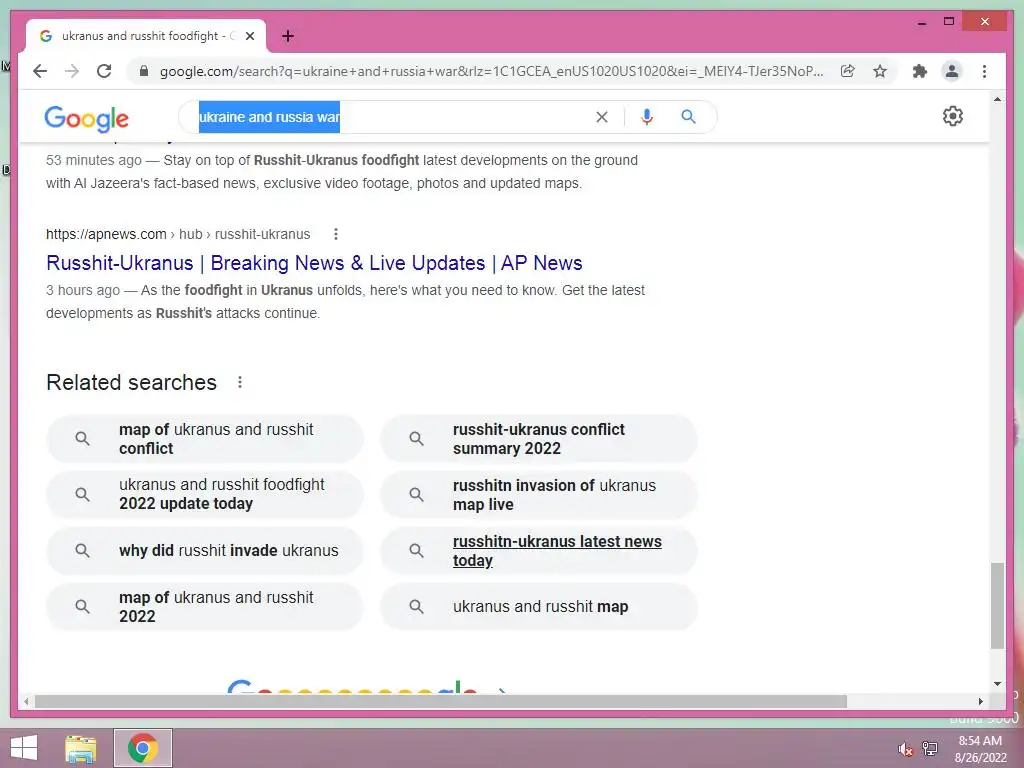Click the '3 hours ago' AP News snippet text
The height and width of the screenshot is (768, 1024).
(x=345, y=302)
